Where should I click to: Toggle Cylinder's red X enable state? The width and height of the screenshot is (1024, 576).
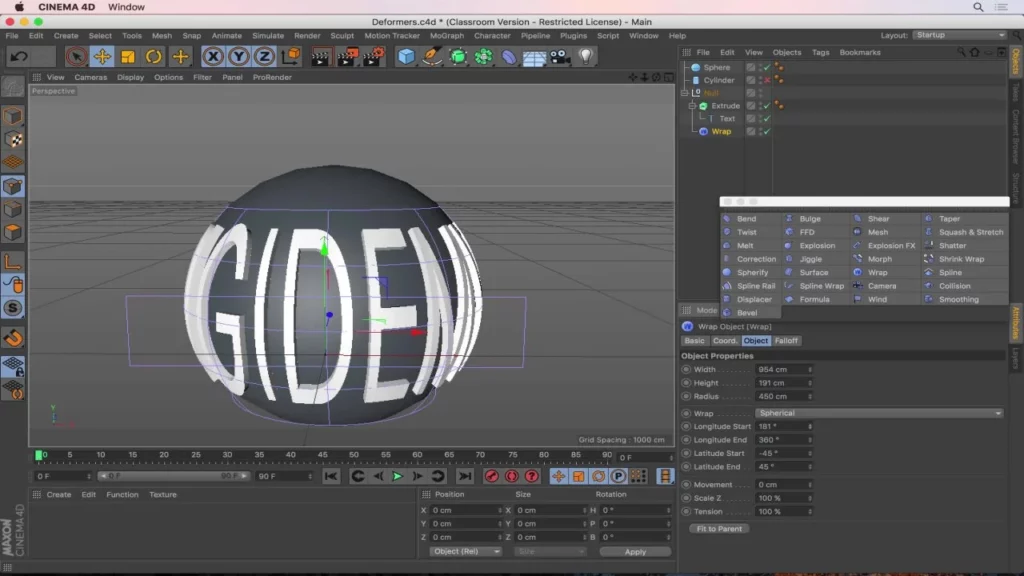(x=767, y=80)
